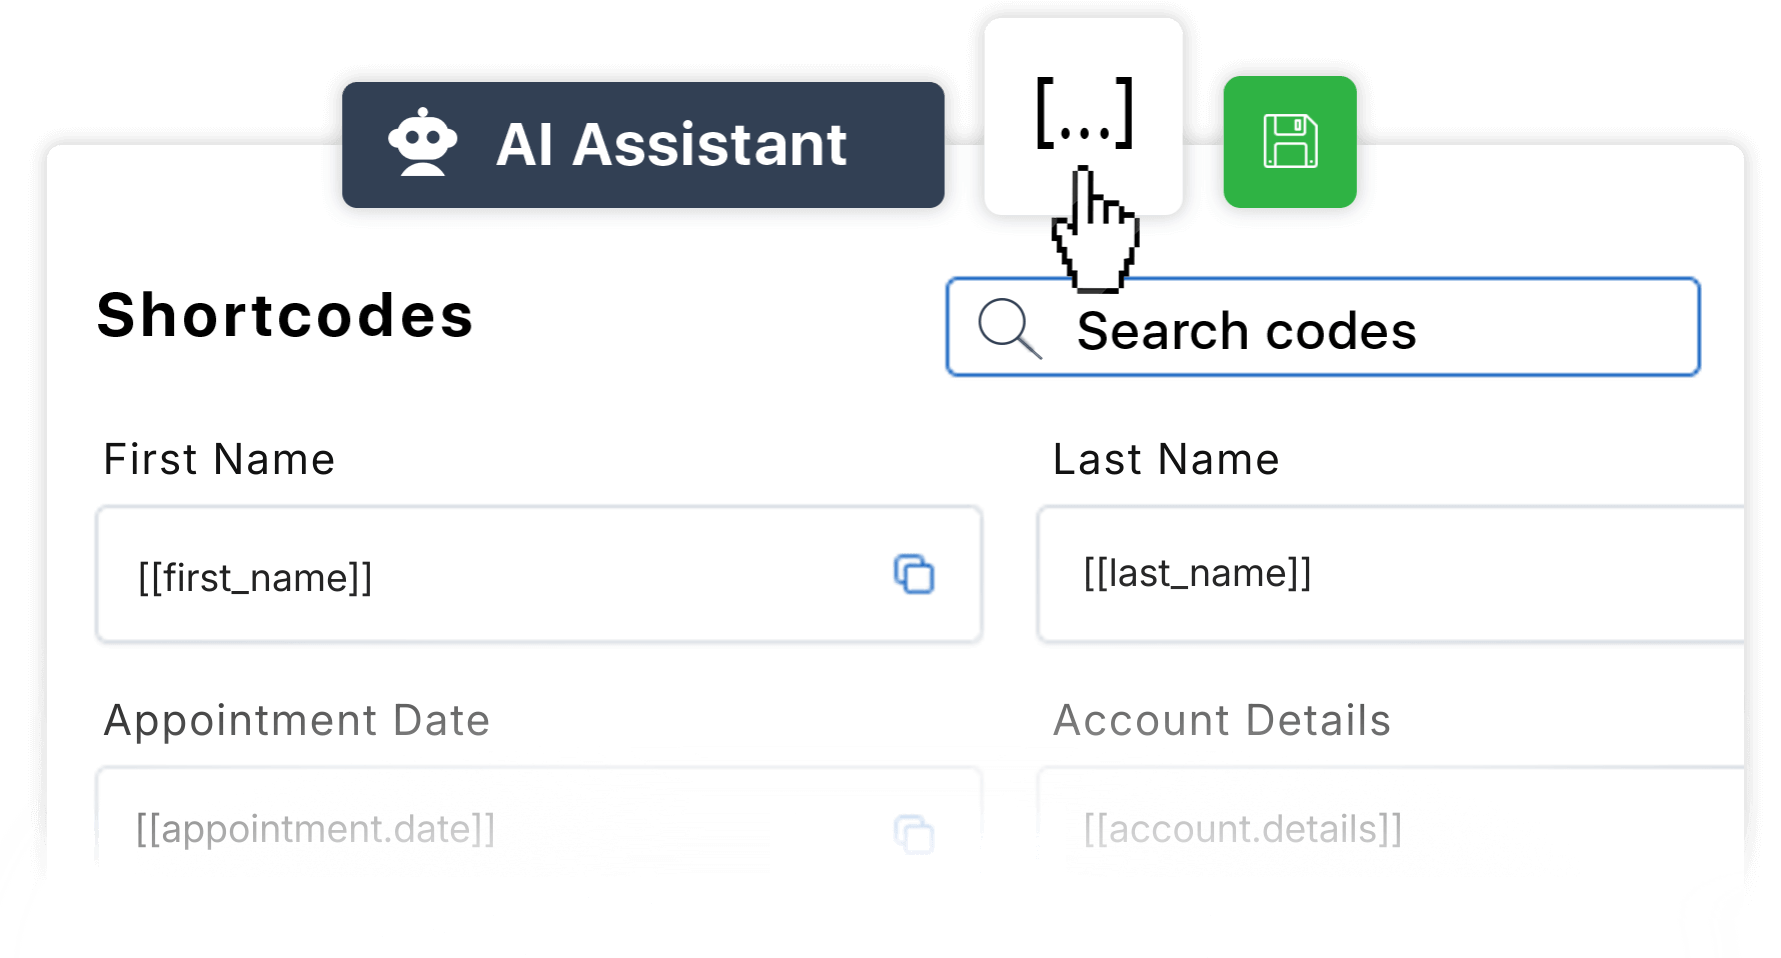The image size is (1781, 958).
Task: Click the Appointment Date label
Action: click(x=297, y=721)
